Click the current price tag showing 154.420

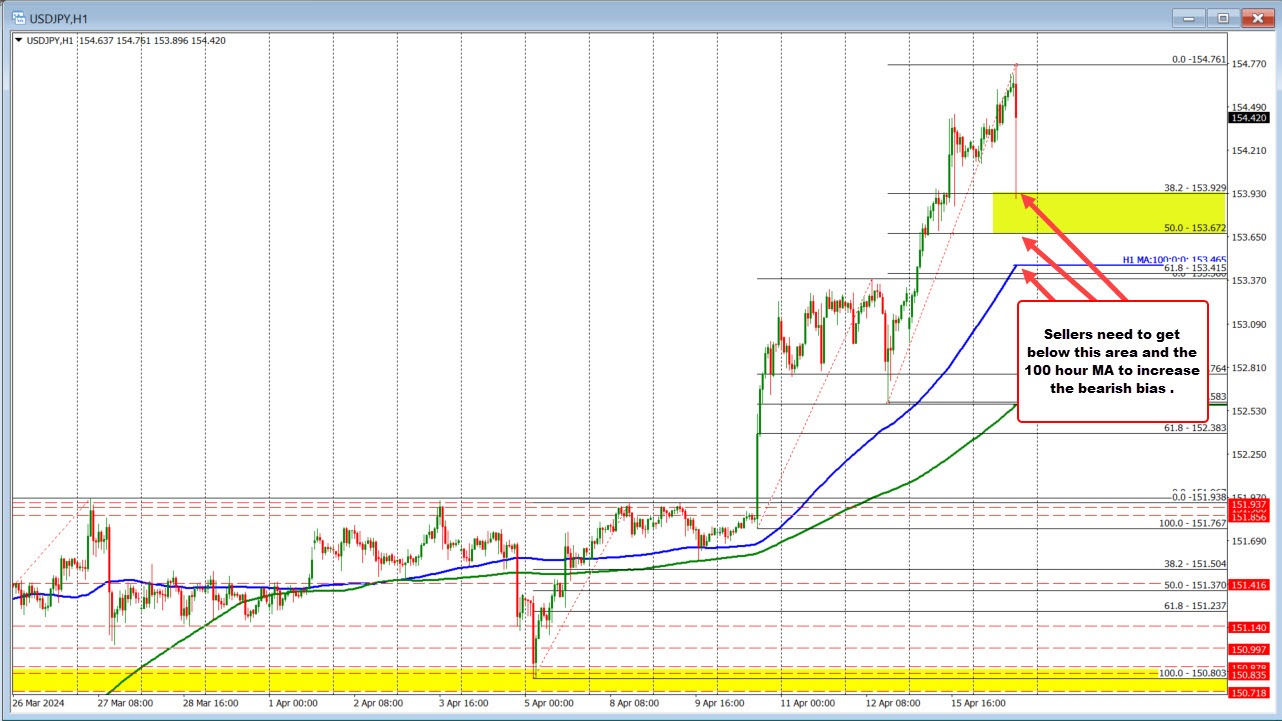coord(1250,117)
